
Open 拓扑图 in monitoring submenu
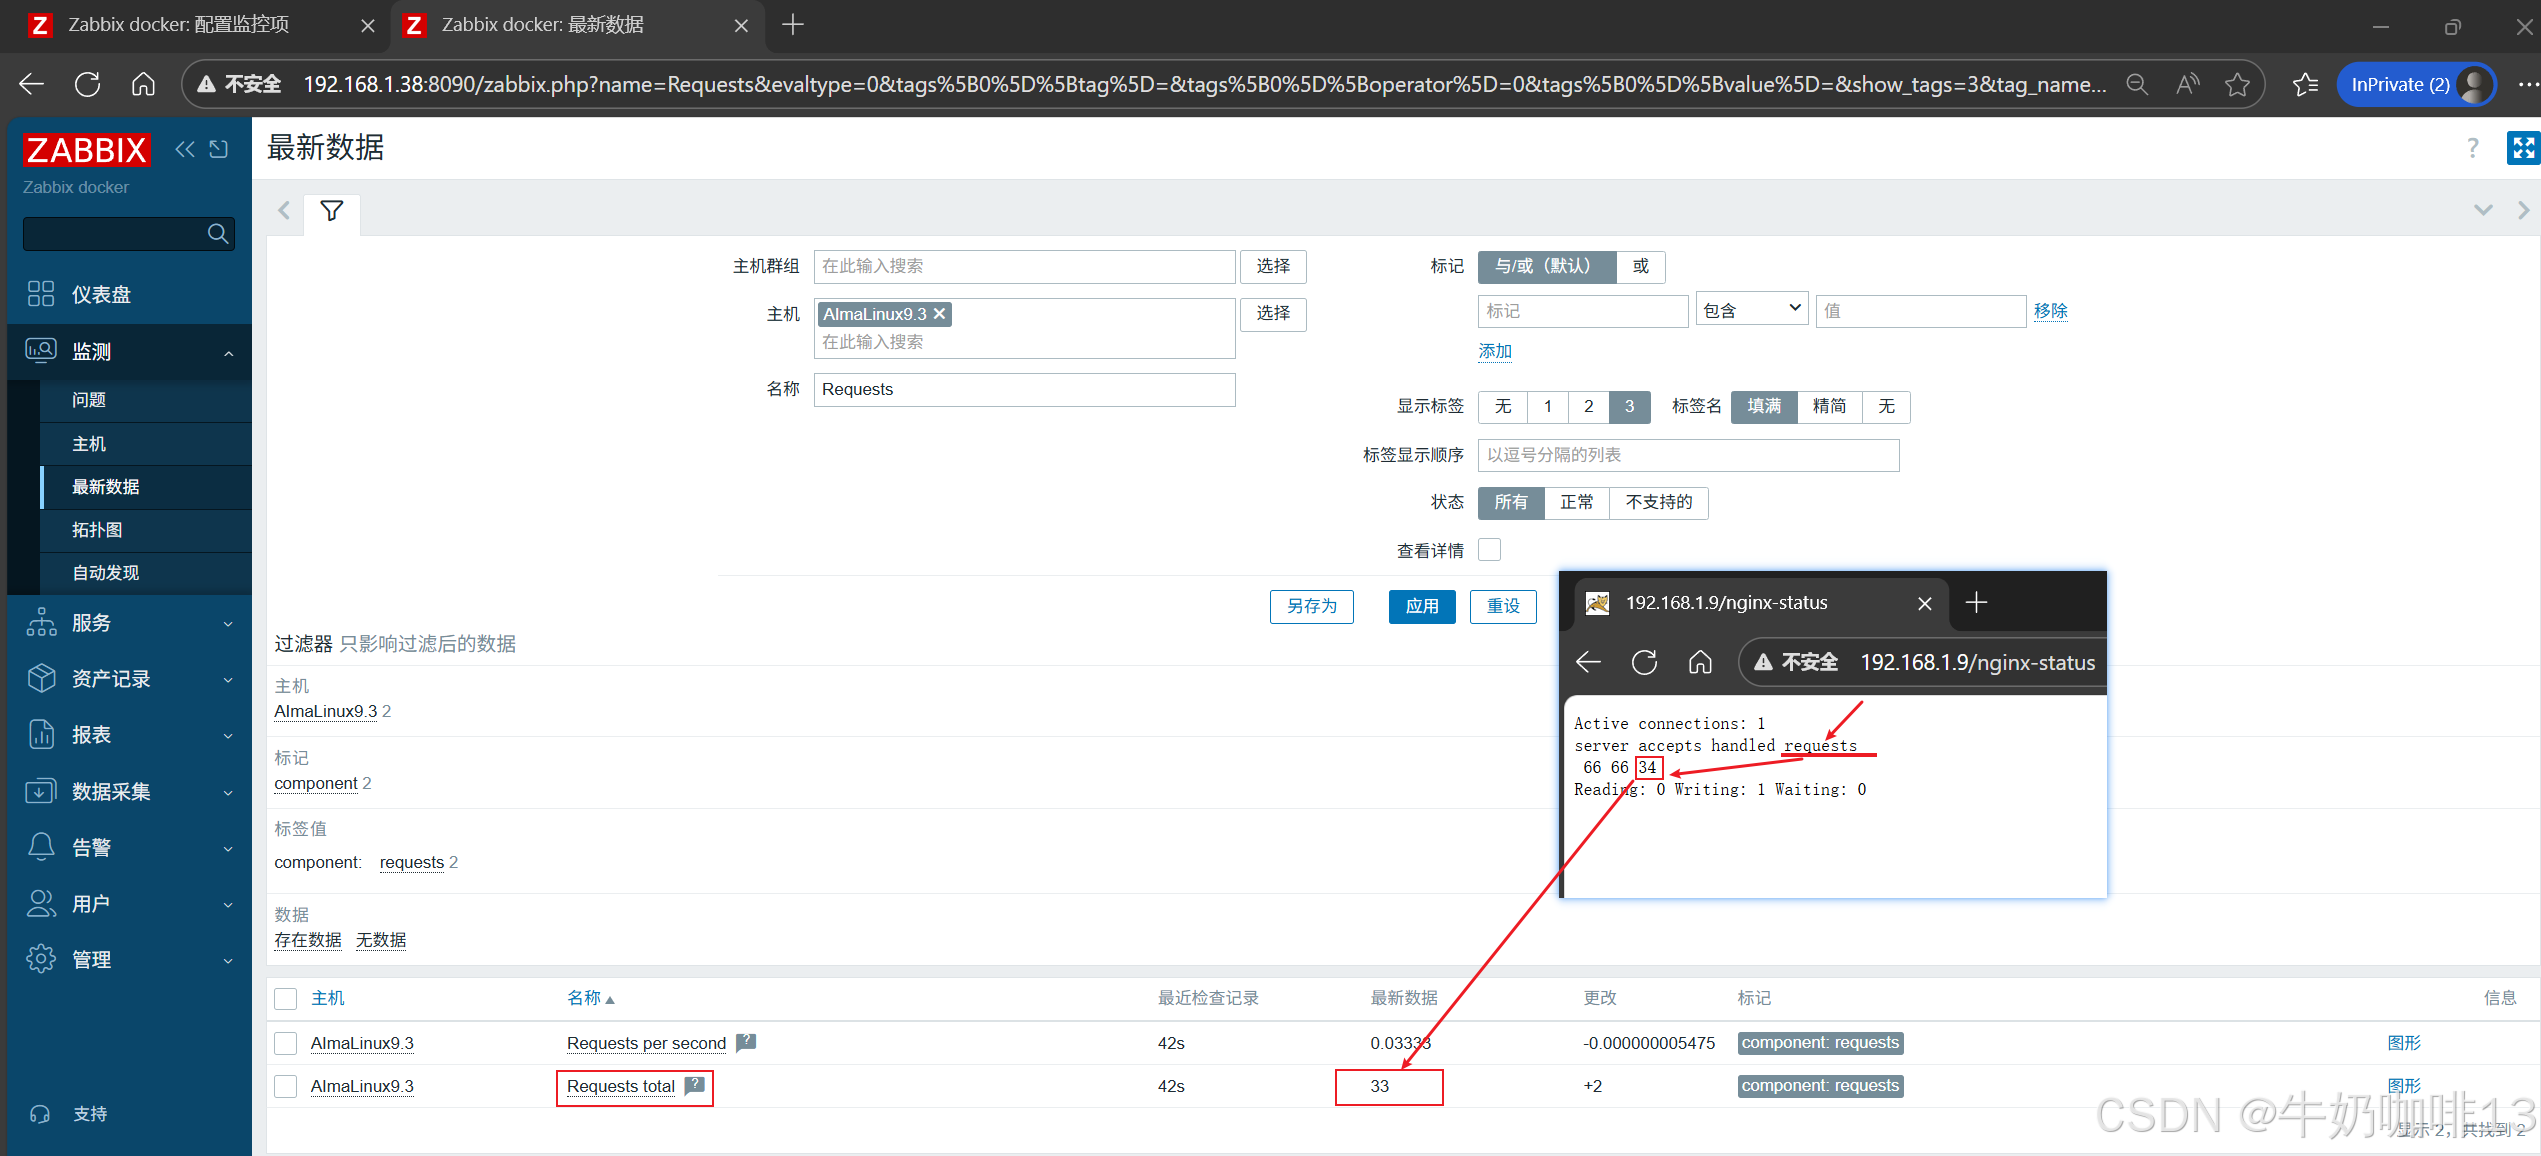97,530
